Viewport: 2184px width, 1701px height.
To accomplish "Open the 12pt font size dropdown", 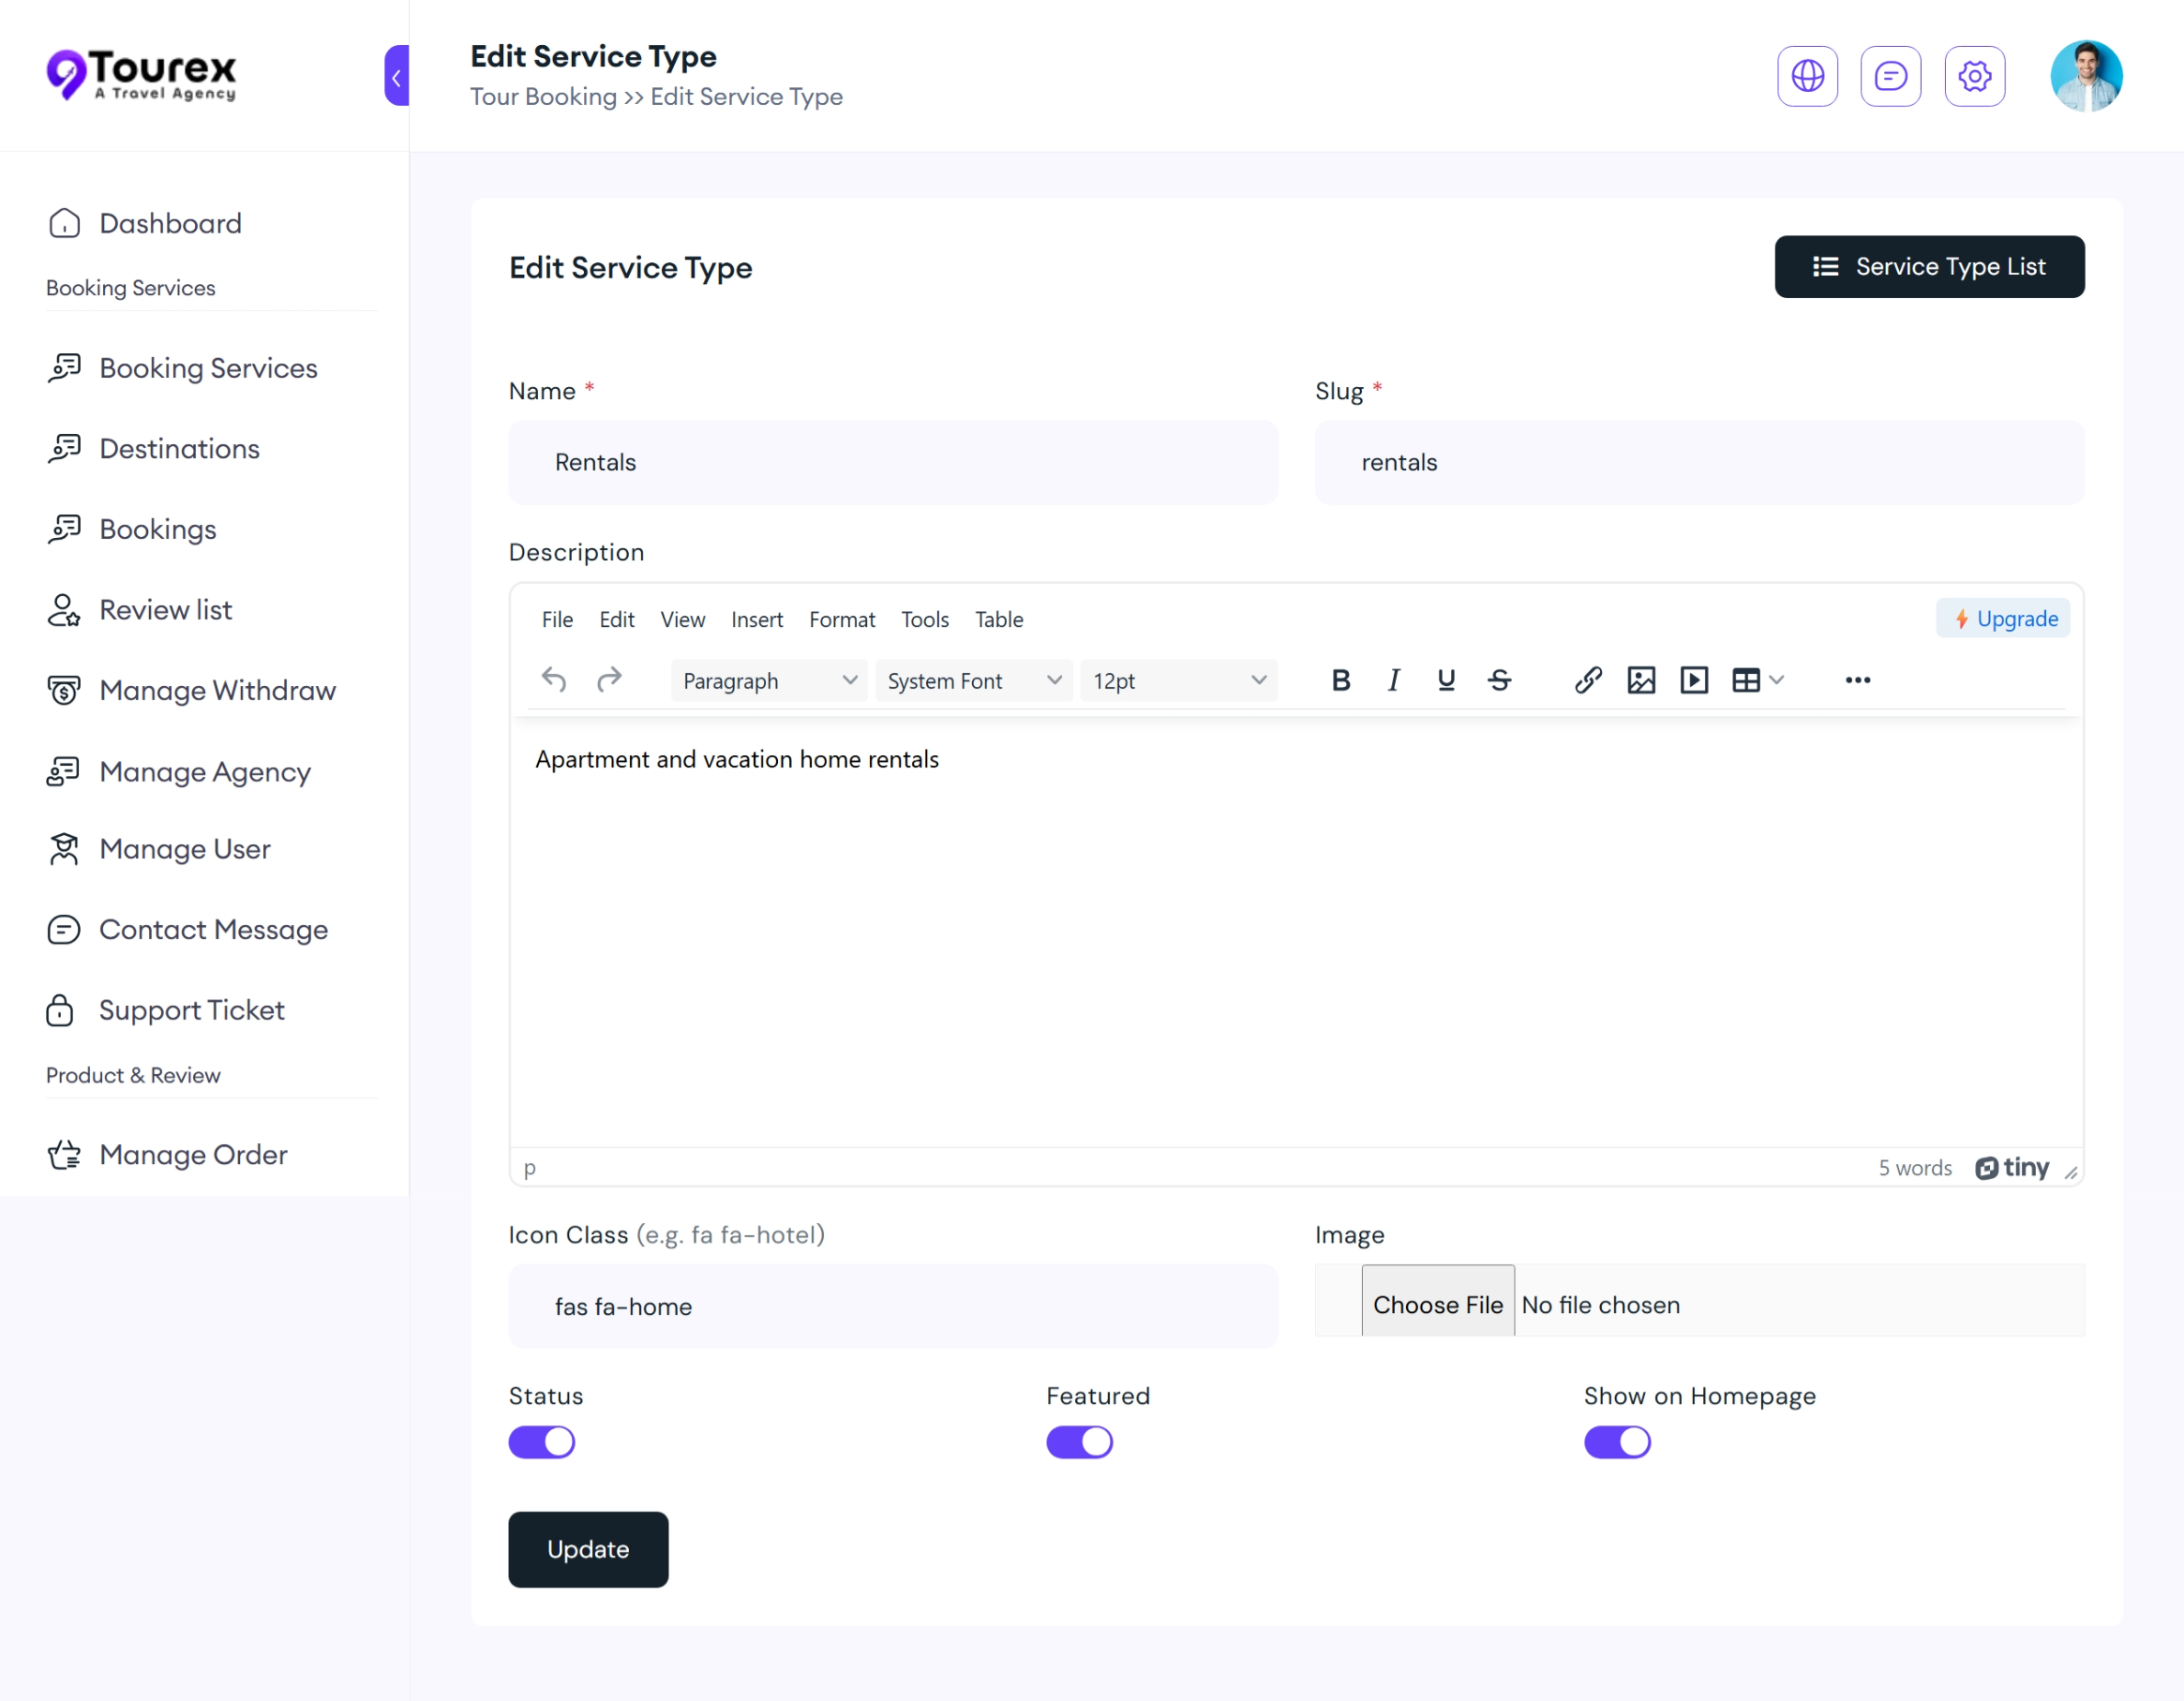I will click(1177, 680).
